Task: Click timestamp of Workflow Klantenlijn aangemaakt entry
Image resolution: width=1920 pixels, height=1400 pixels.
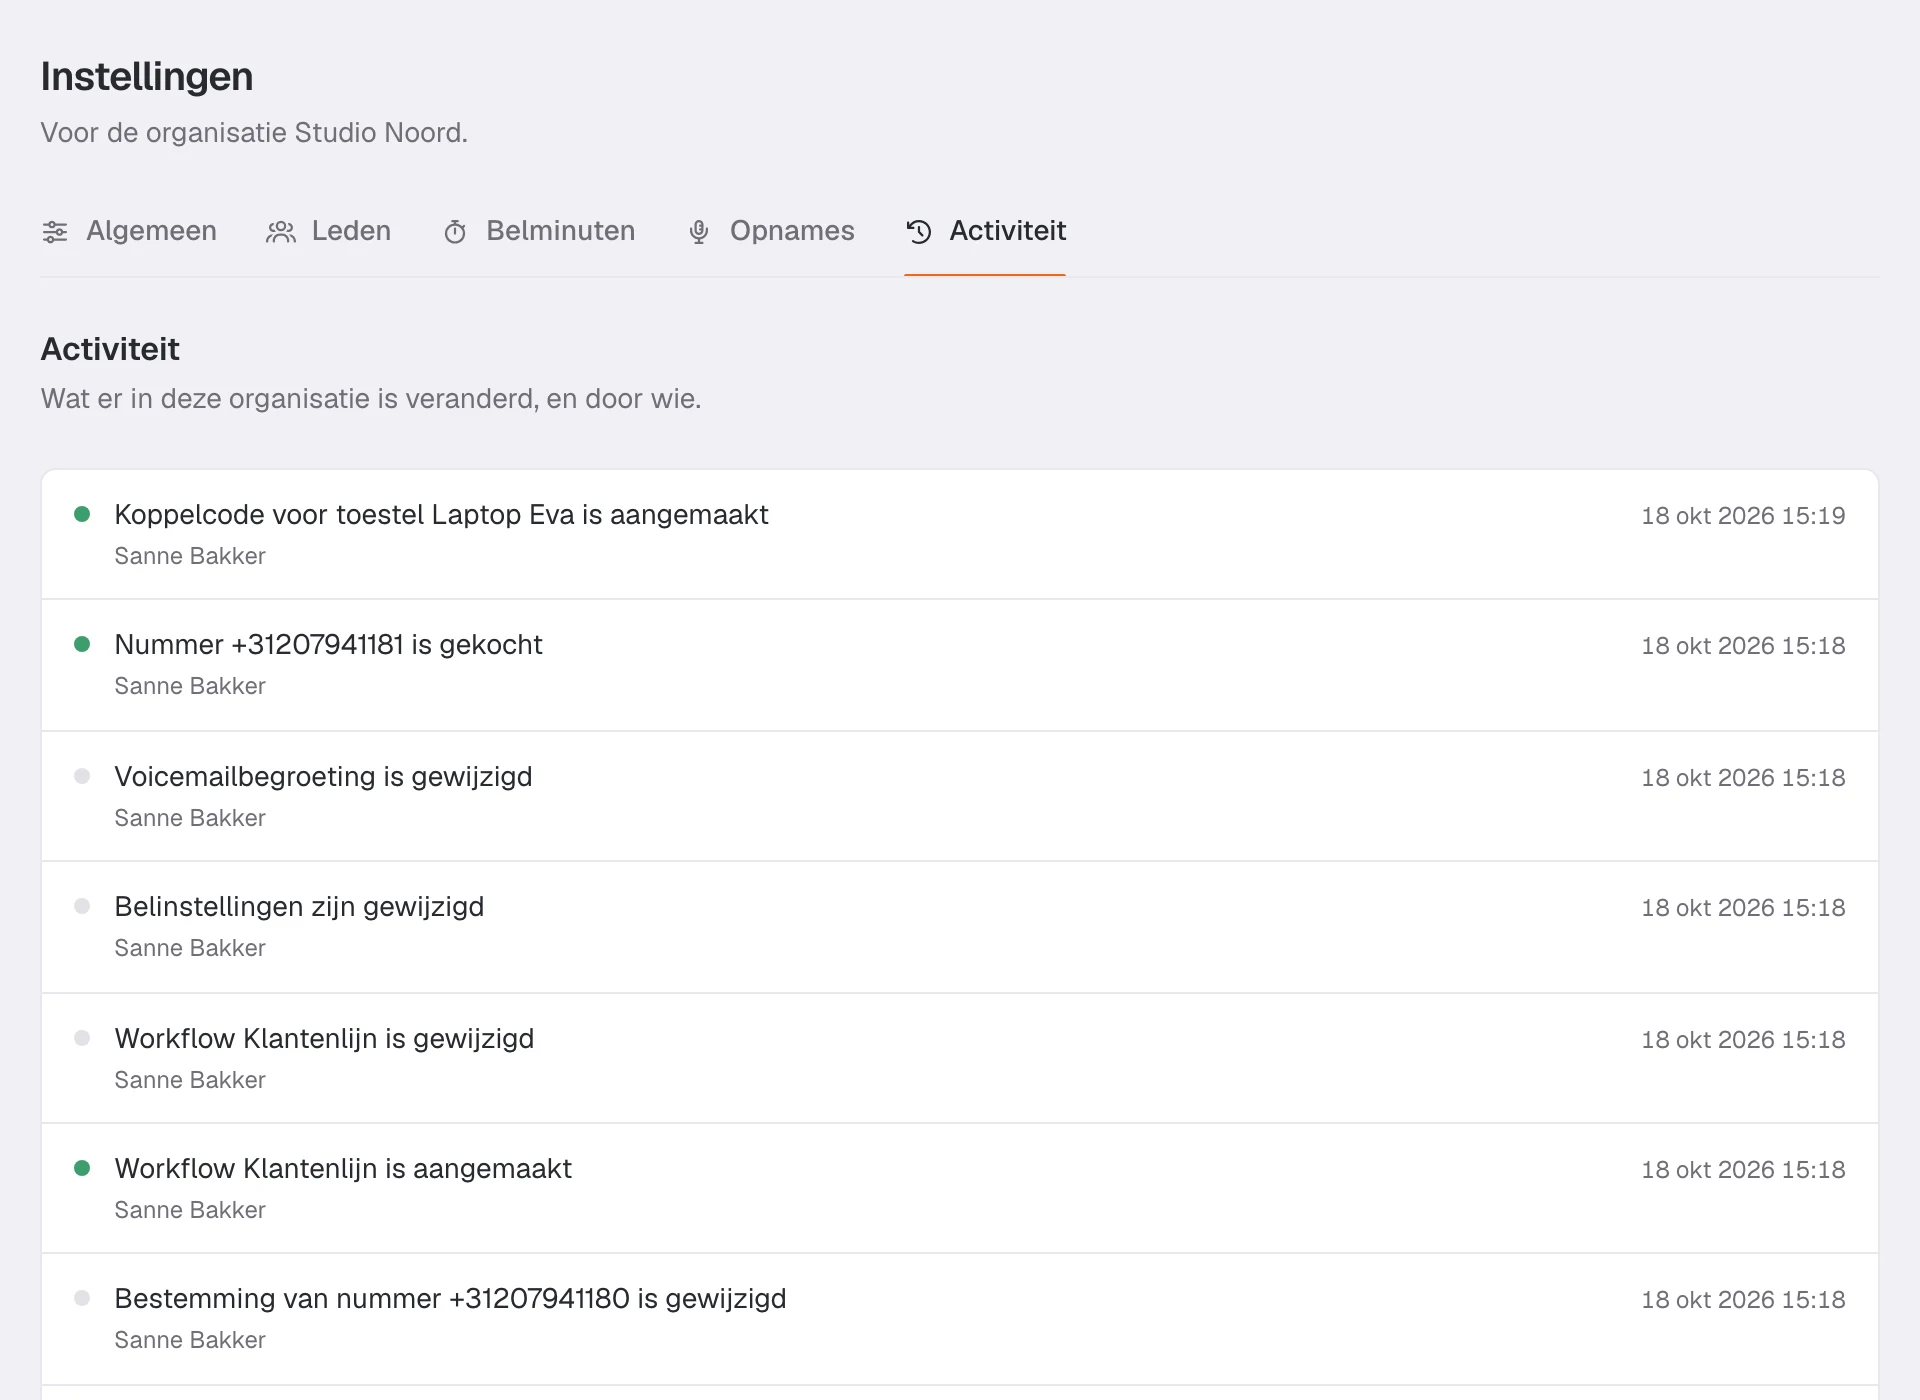Action: point(1743,1170)
